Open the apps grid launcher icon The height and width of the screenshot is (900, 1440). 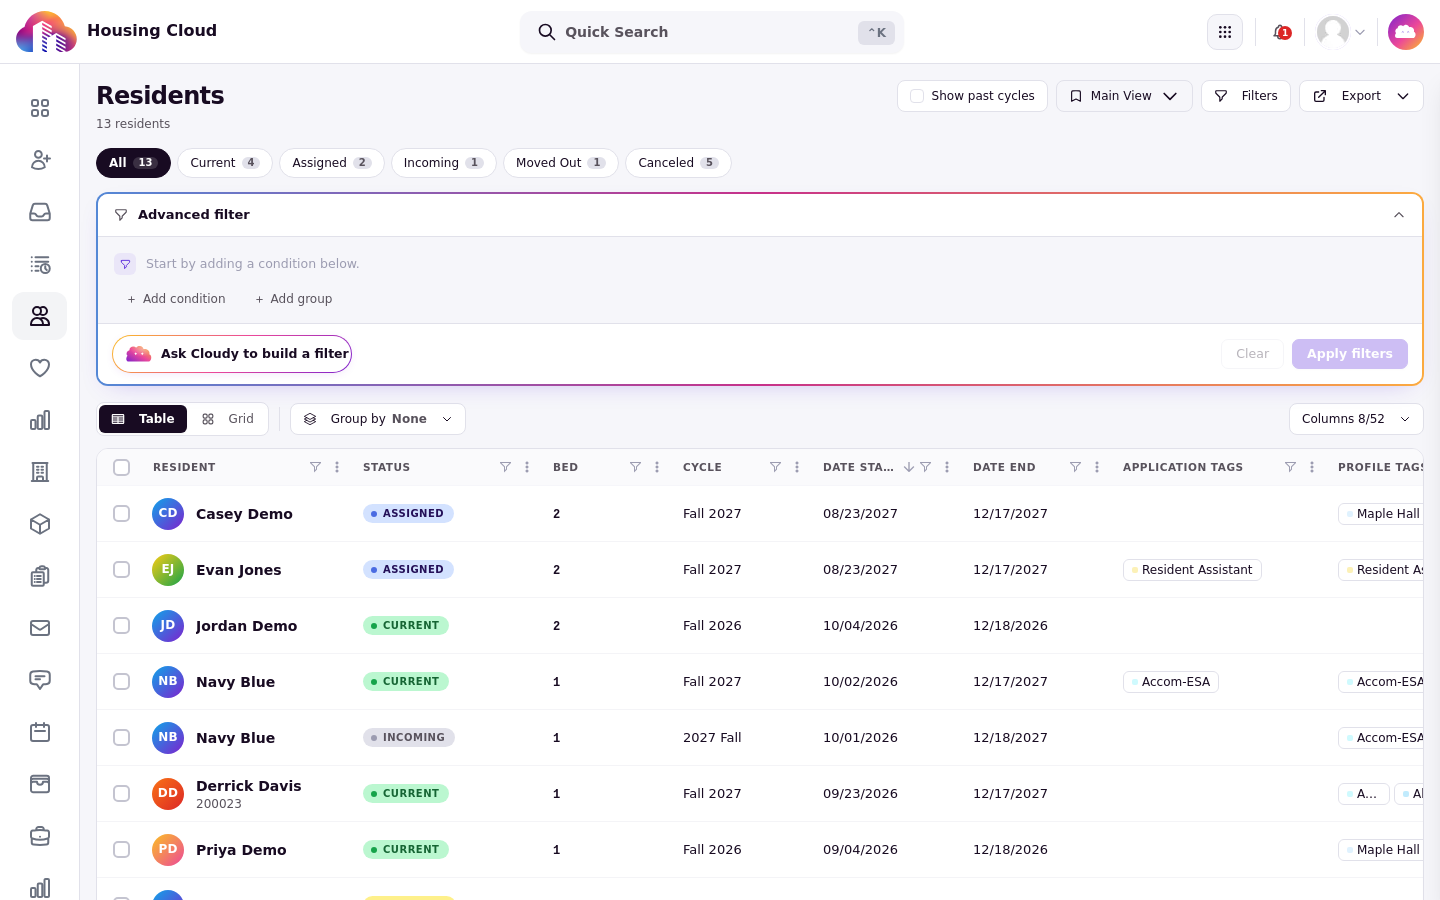(x=1225, y=32)
